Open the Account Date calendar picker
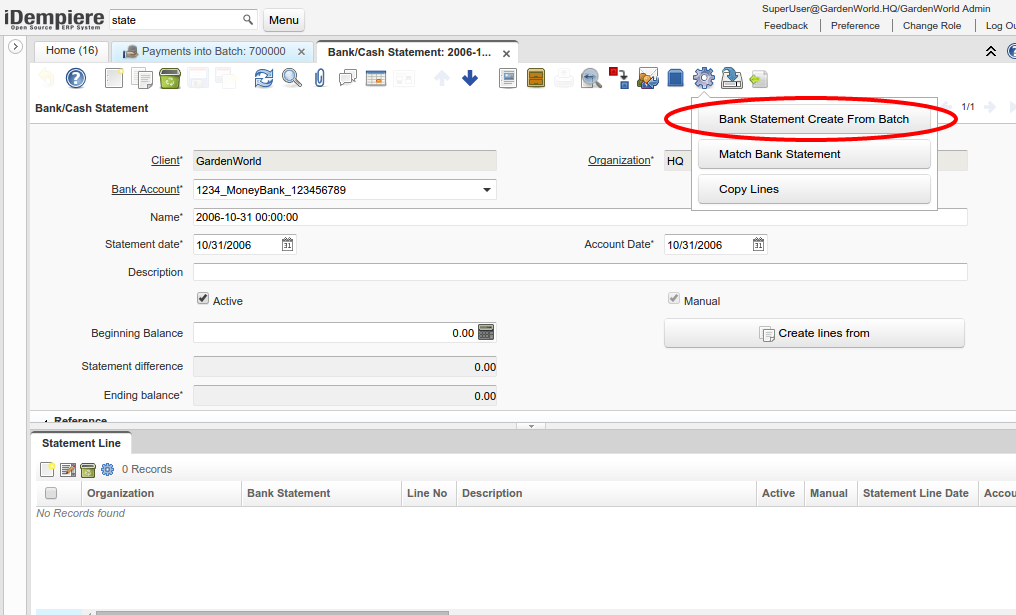The width and height of the screenshot is (1016, 615). [x=758, y=245]
